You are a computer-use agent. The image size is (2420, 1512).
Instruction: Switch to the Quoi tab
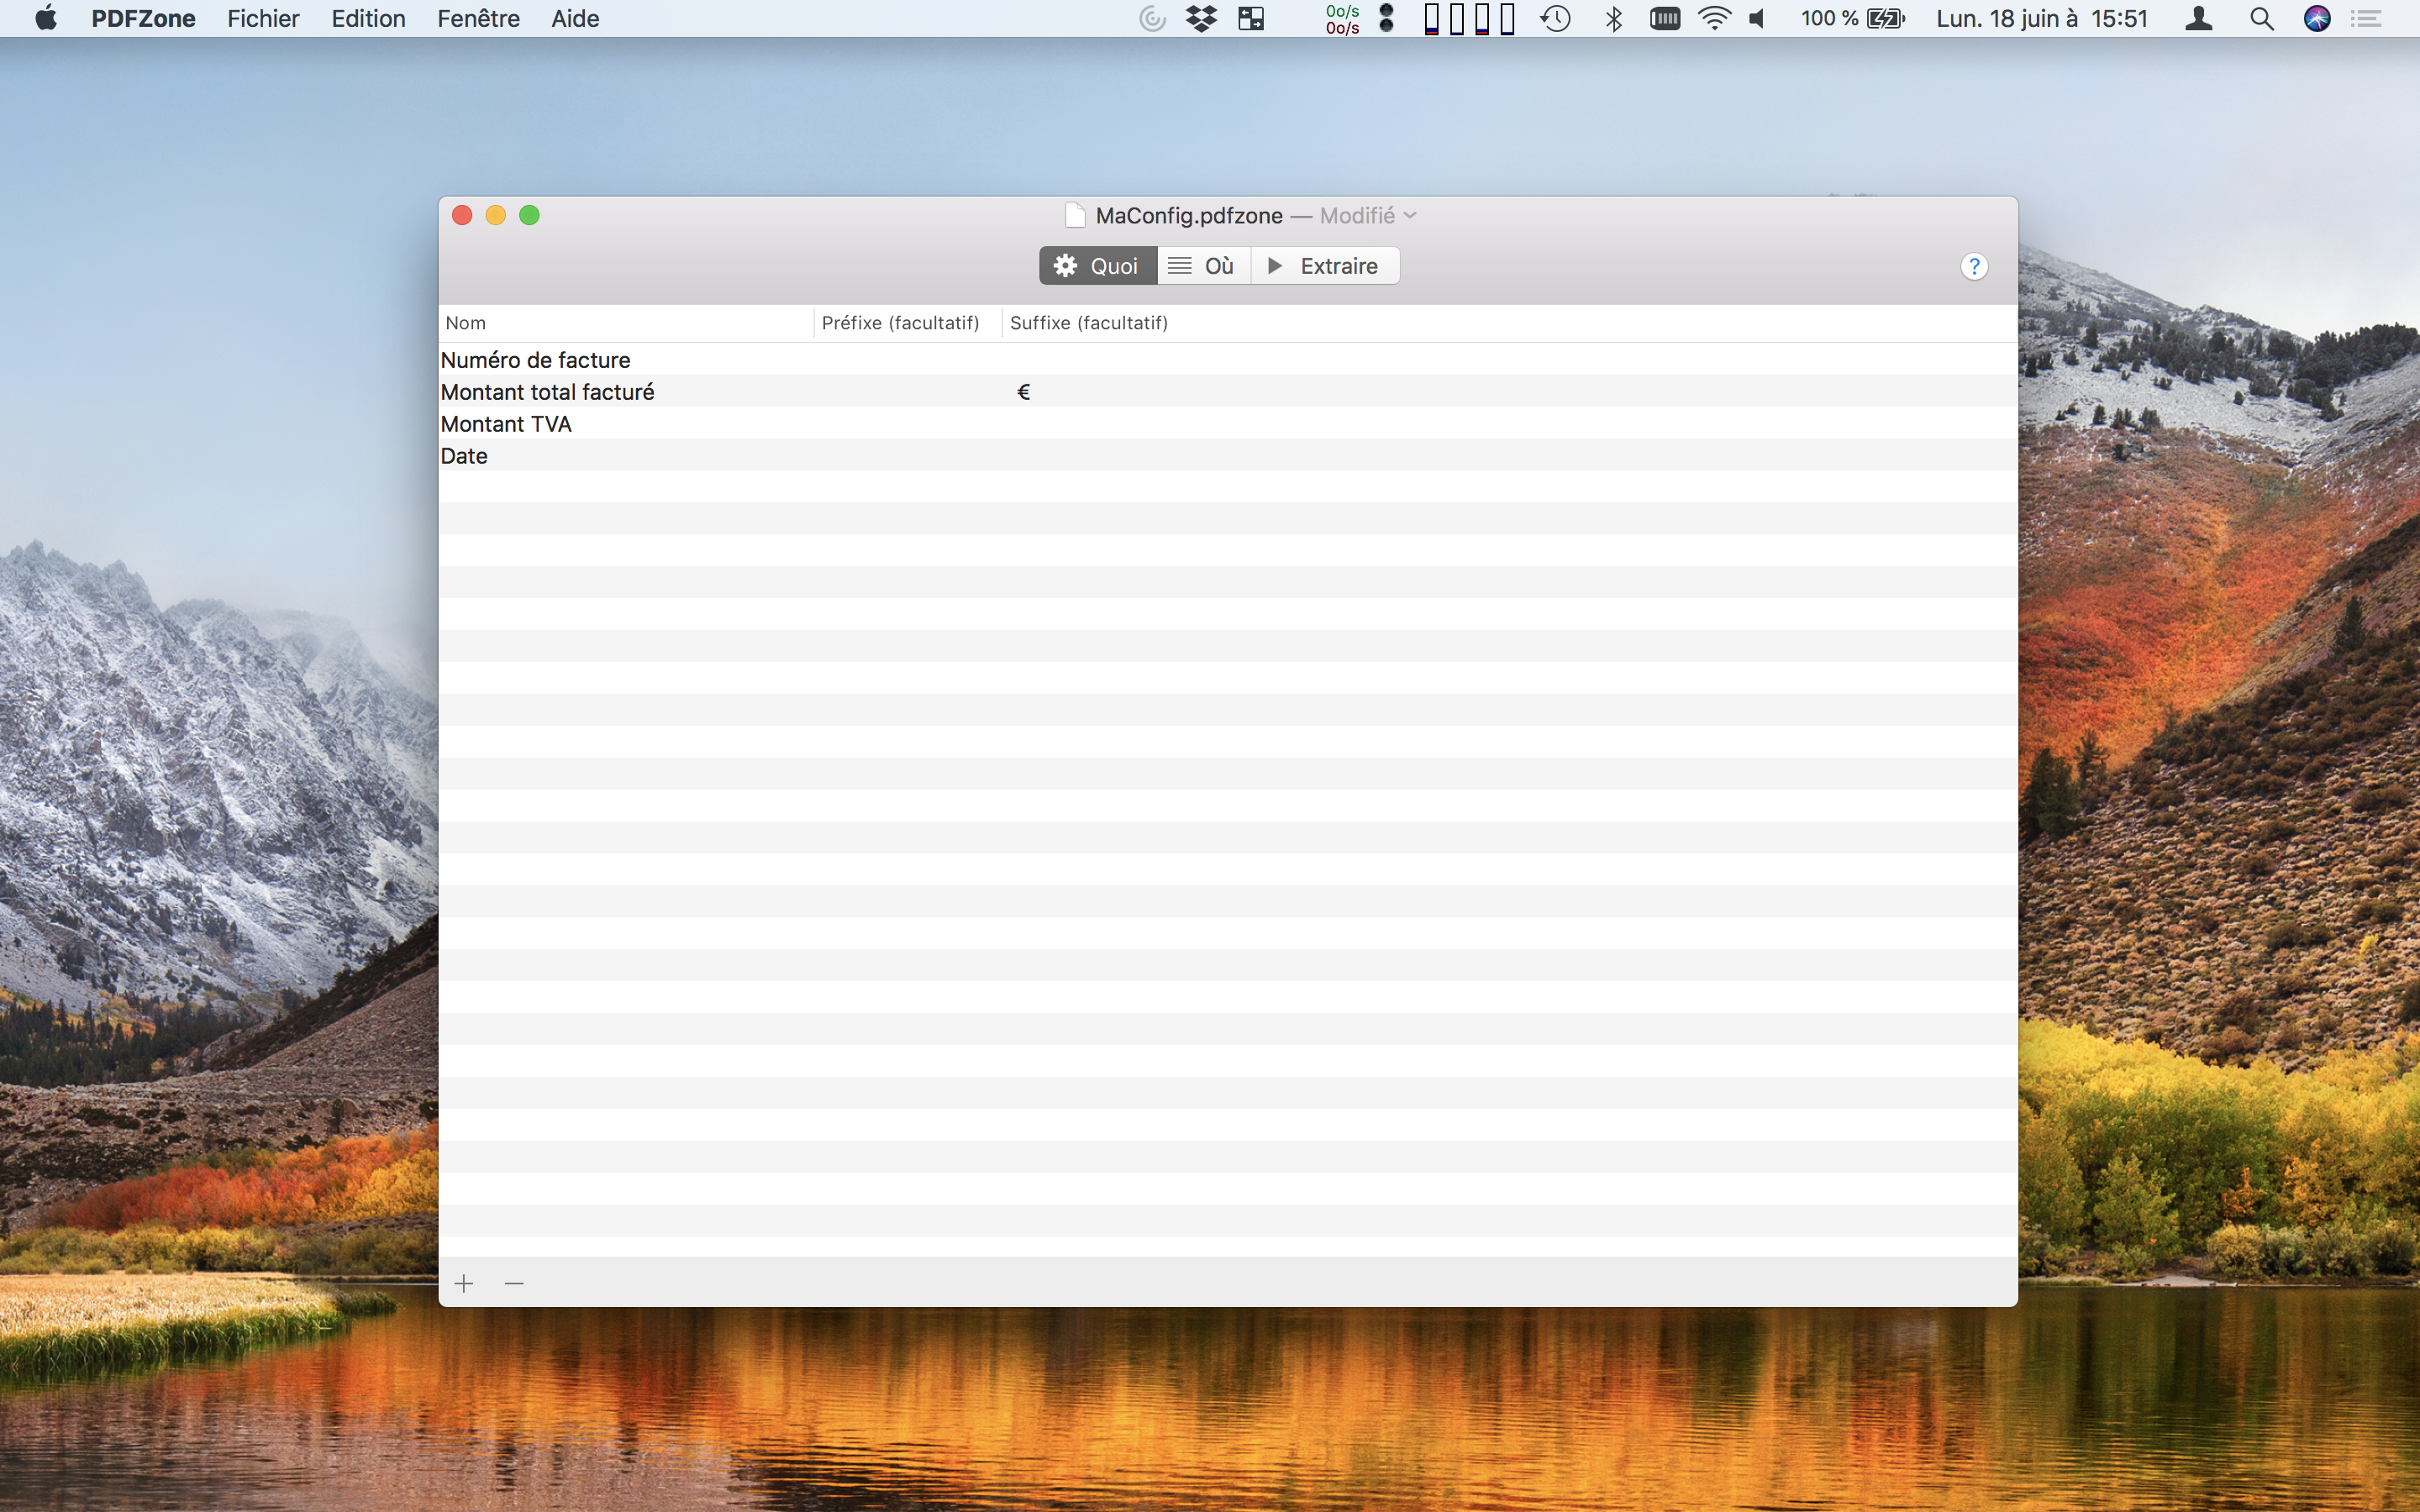pos(1098,266)
